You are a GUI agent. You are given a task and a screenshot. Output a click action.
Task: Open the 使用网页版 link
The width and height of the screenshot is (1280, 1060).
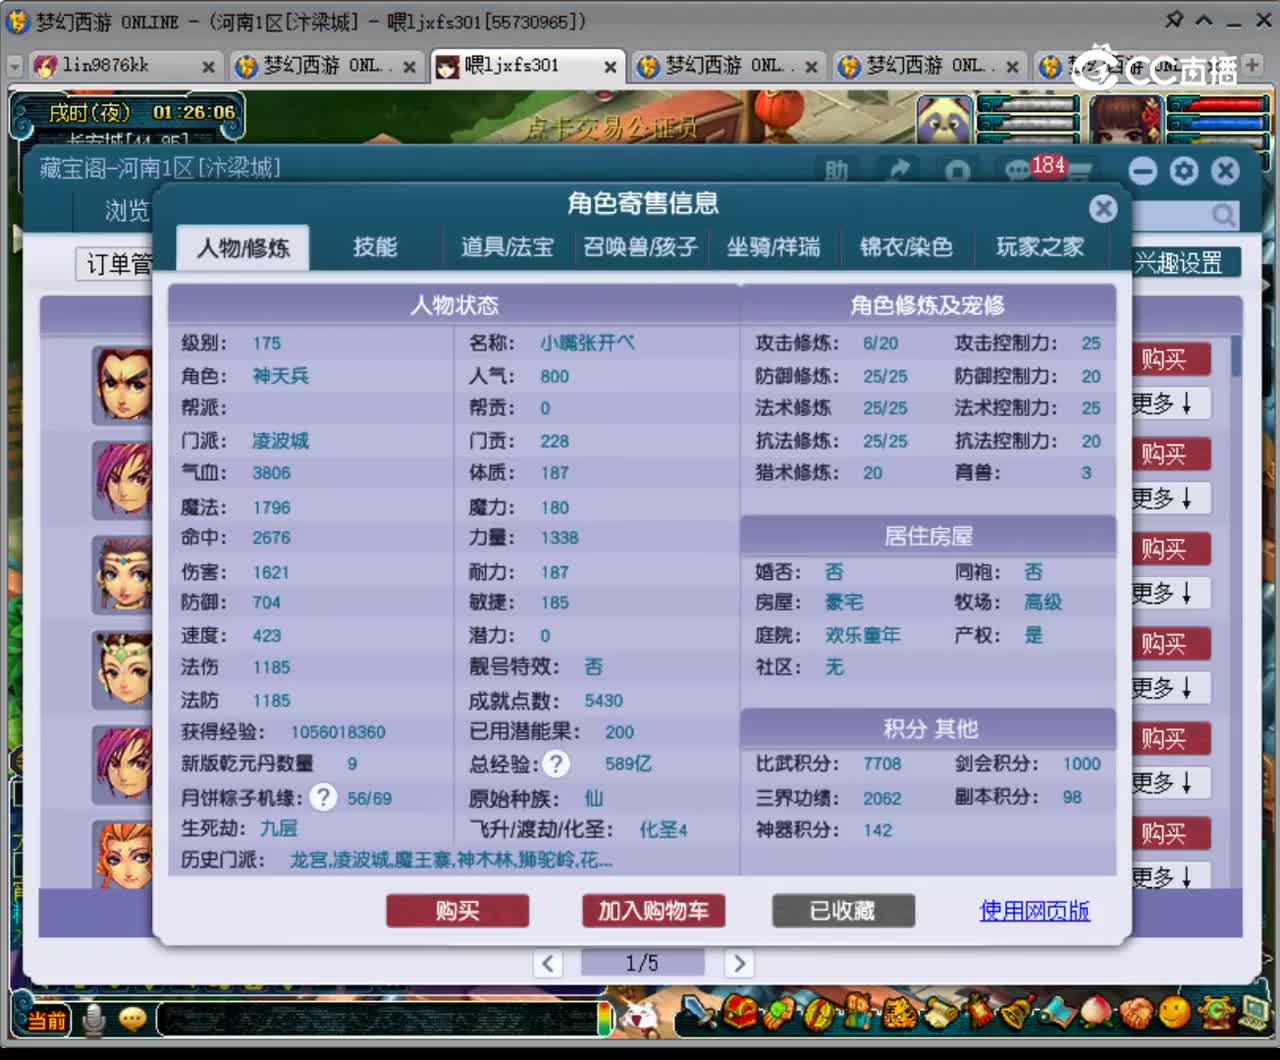(x=1035, y=911)
